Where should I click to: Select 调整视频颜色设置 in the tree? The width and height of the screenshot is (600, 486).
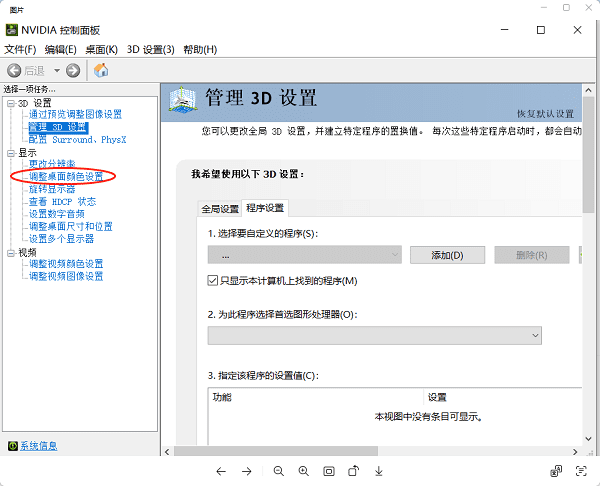coord(66,264)
